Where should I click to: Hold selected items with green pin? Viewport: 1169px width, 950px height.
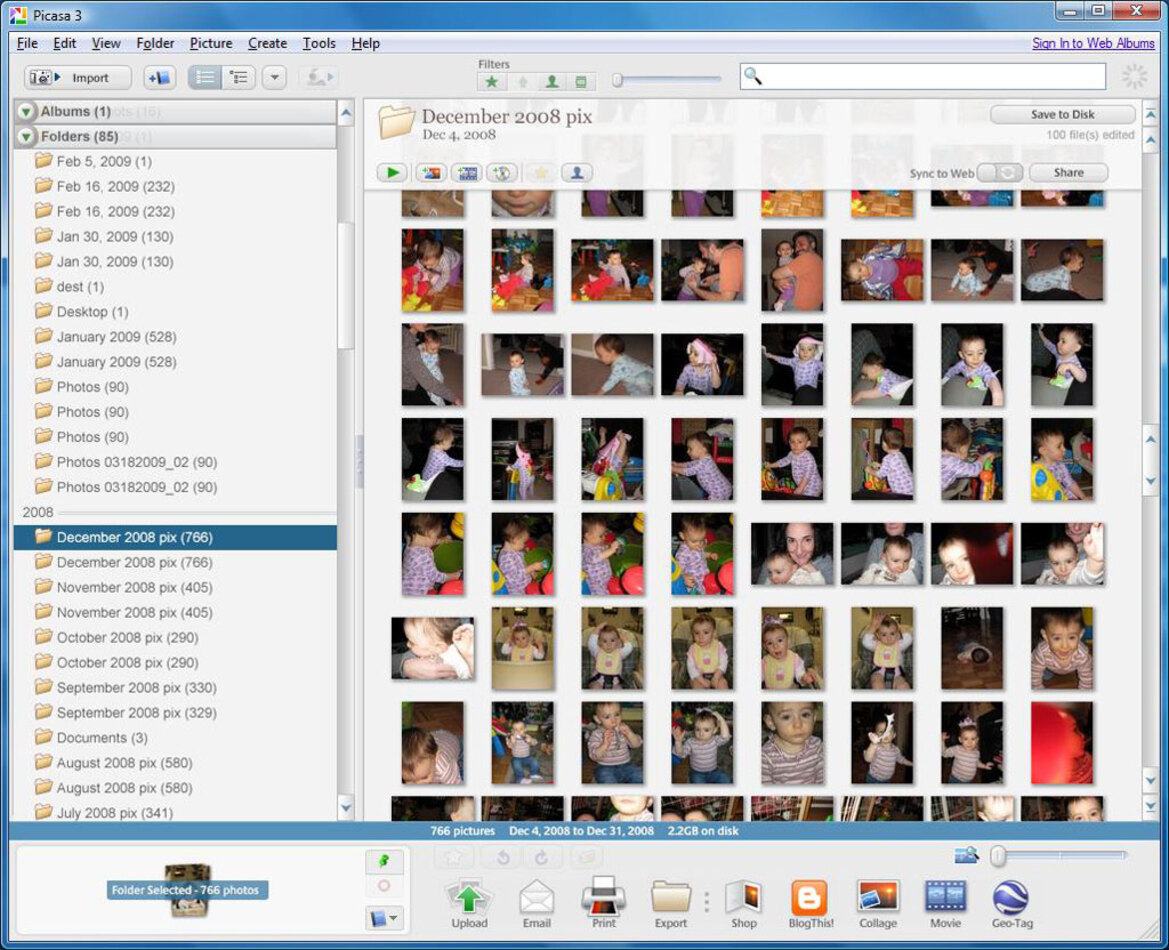[384, 861]
